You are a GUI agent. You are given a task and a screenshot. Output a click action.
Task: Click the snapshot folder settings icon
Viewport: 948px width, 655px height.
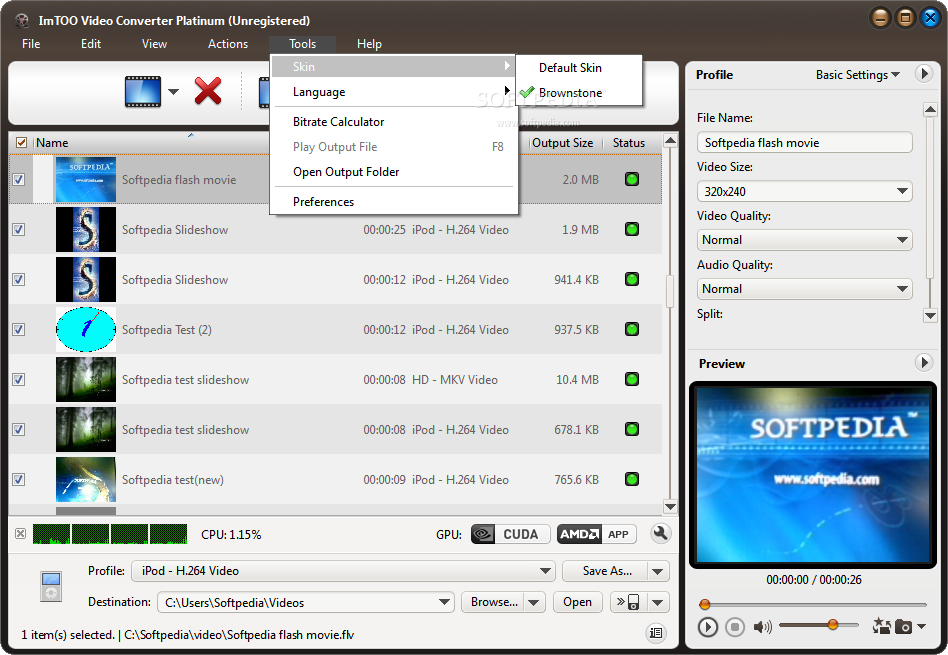(x=881, y=626)
